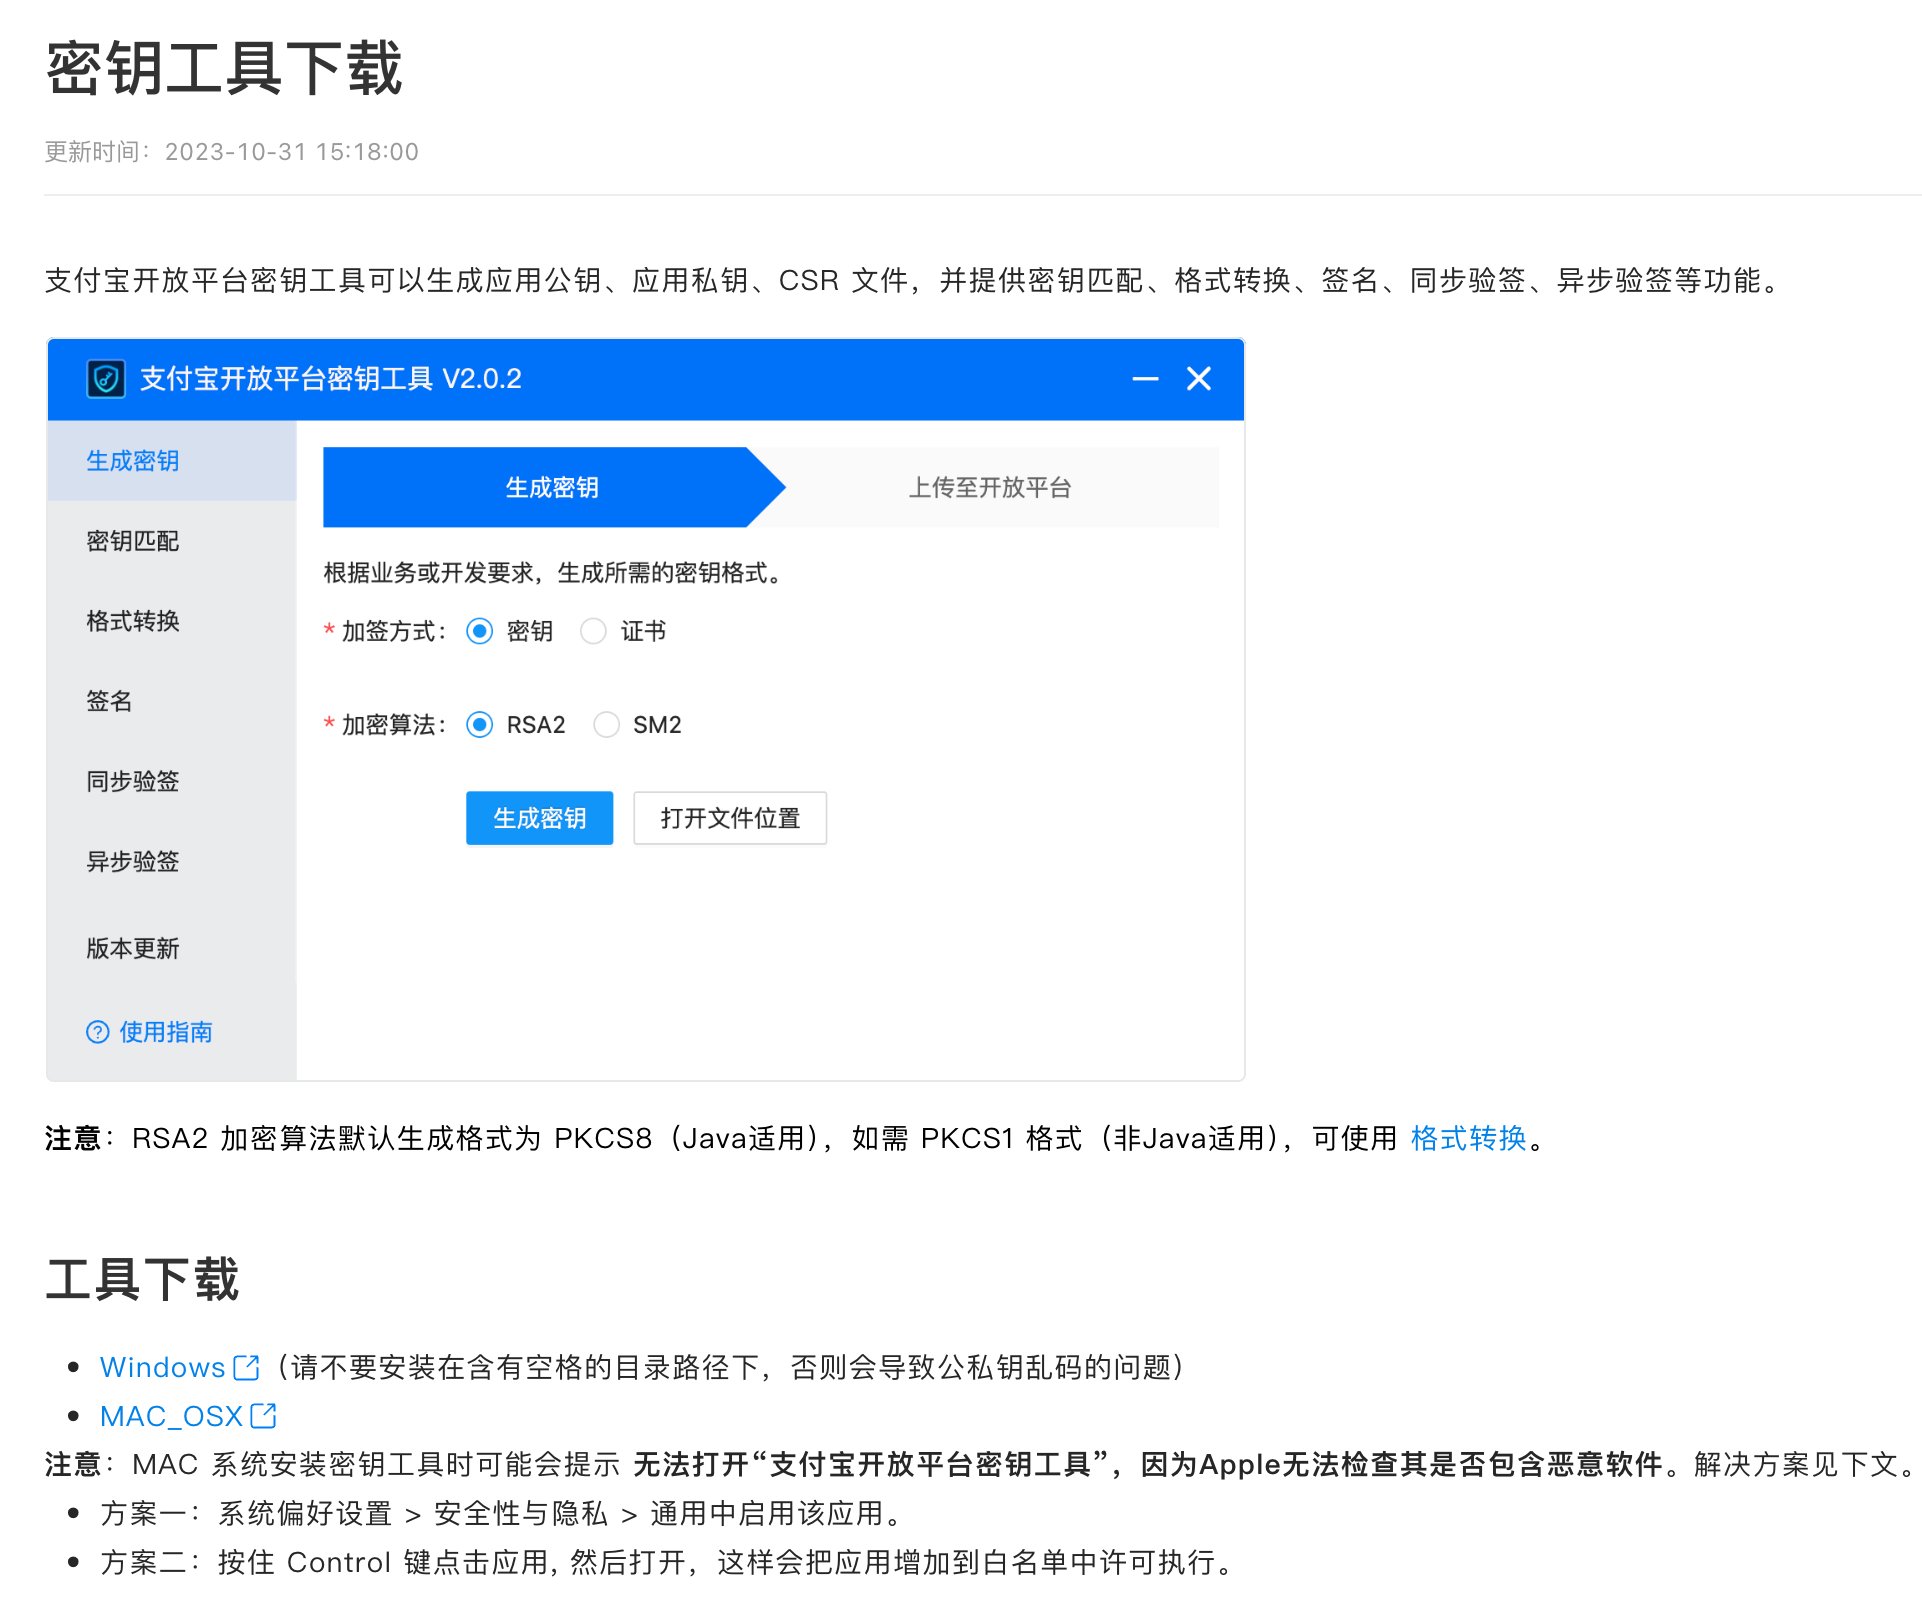Choose RSA2 encryption algorithm
The image size is (1922, 1604).
pyautogui.click(x=480, y=725)
